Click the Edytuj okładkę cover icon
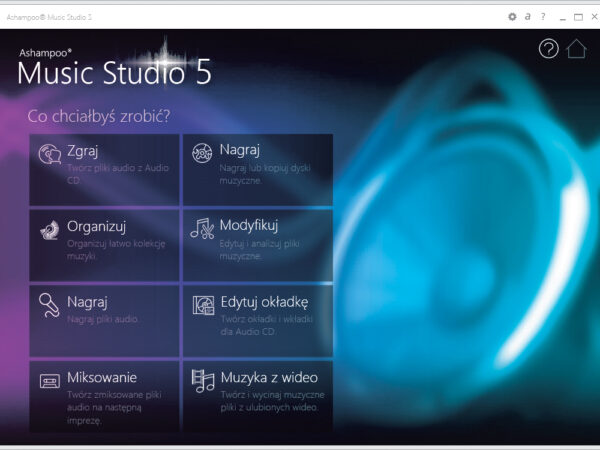600x450 pixels. click(203, 305)
